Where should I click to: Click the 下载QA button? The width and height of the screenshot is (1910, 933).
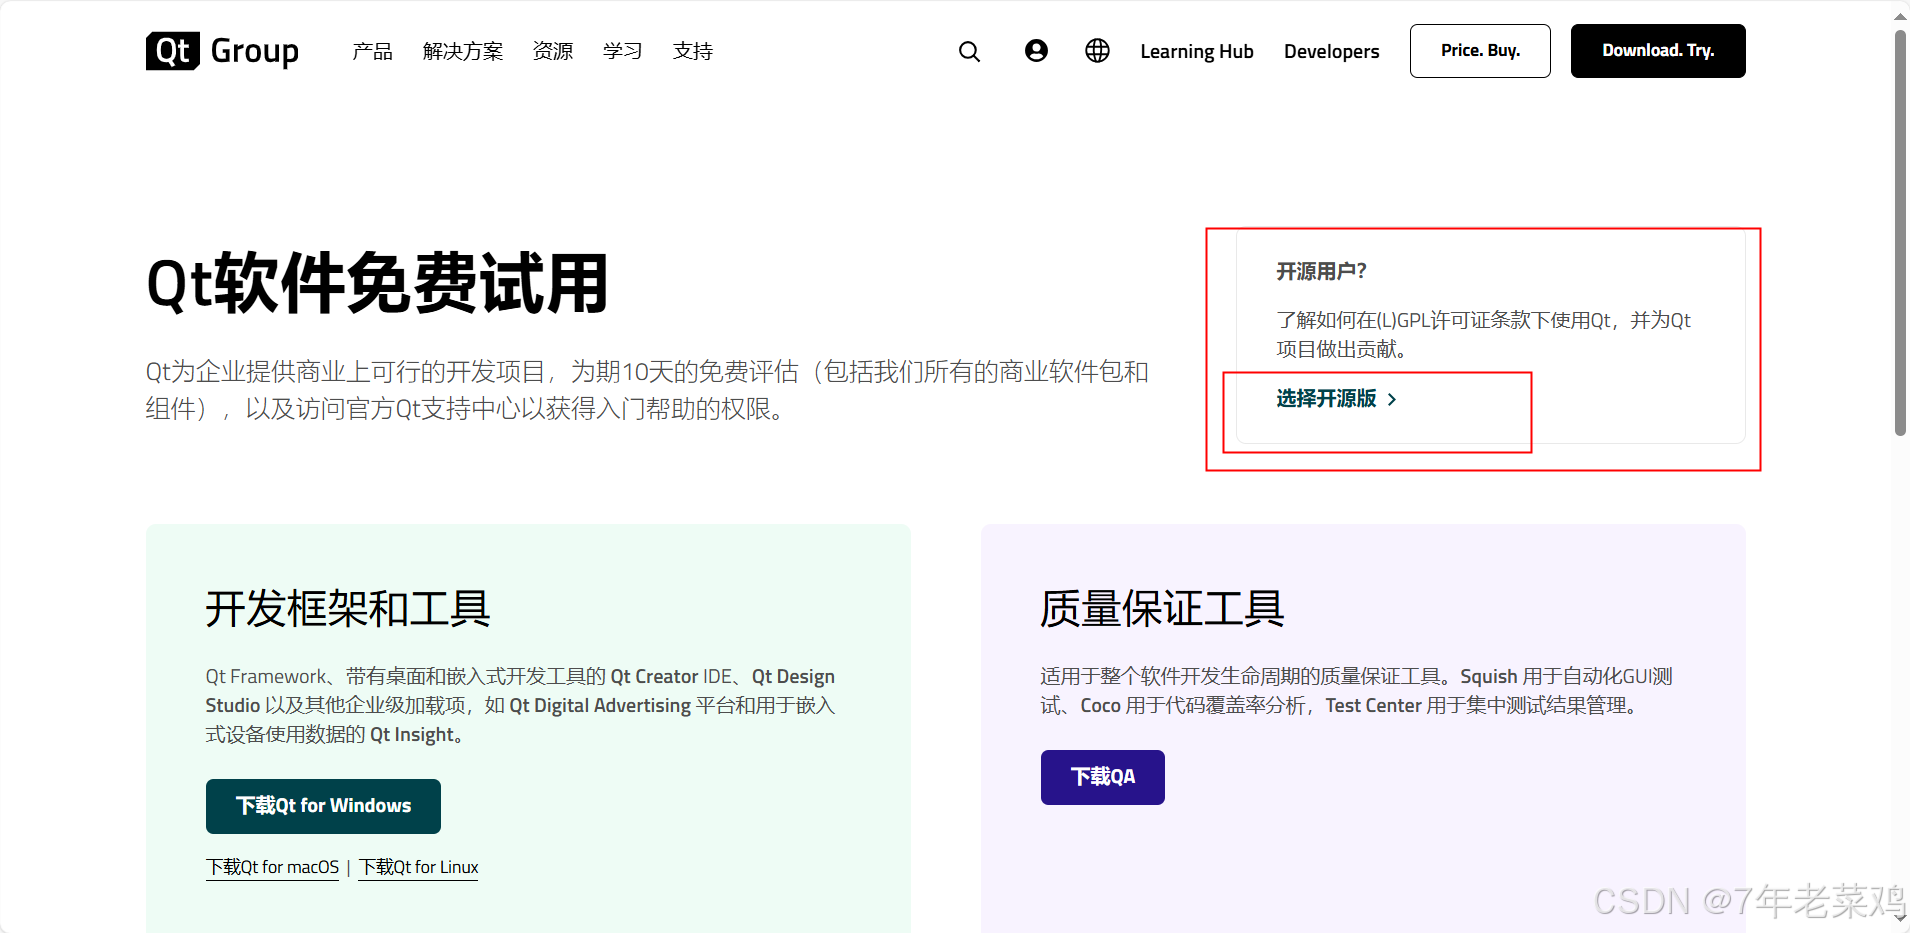click(x=1103, y=777)
